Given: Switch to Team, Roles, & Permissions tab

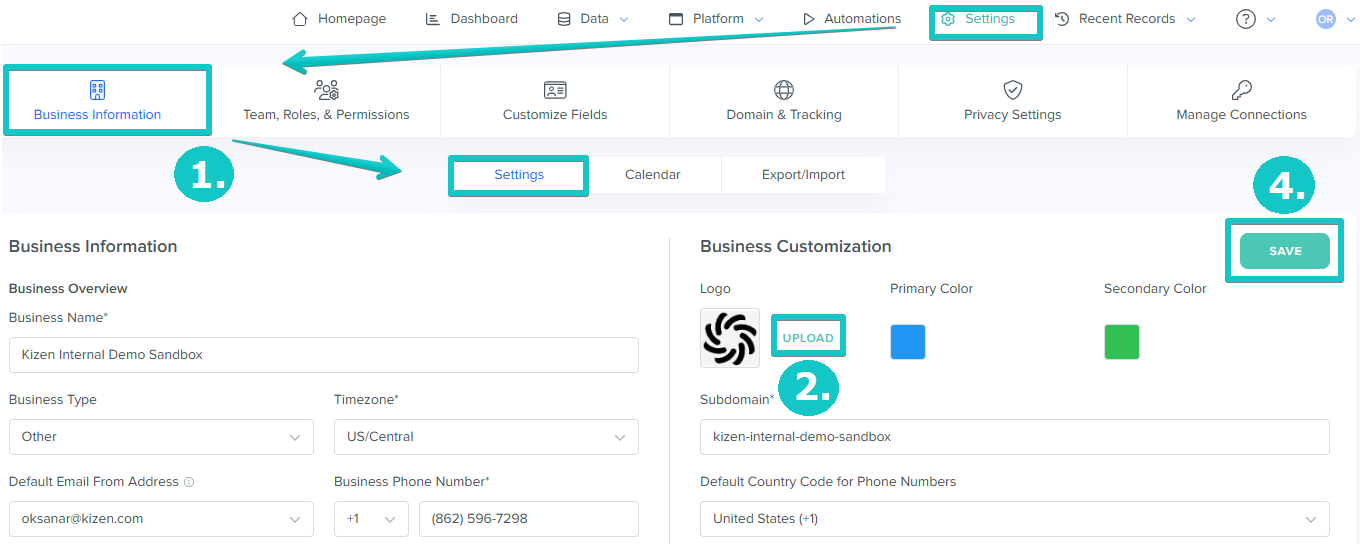Looking at the screenshot, I should pos(326,100).
